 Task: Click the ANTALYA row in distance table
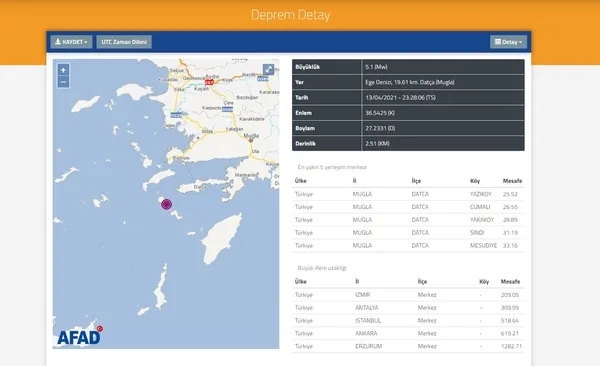point(408,308)
